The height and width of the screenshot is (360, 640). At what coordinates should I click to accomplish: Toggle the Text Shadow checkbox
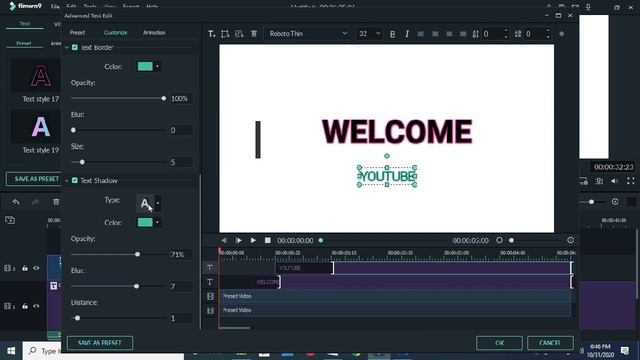(75, 180)
